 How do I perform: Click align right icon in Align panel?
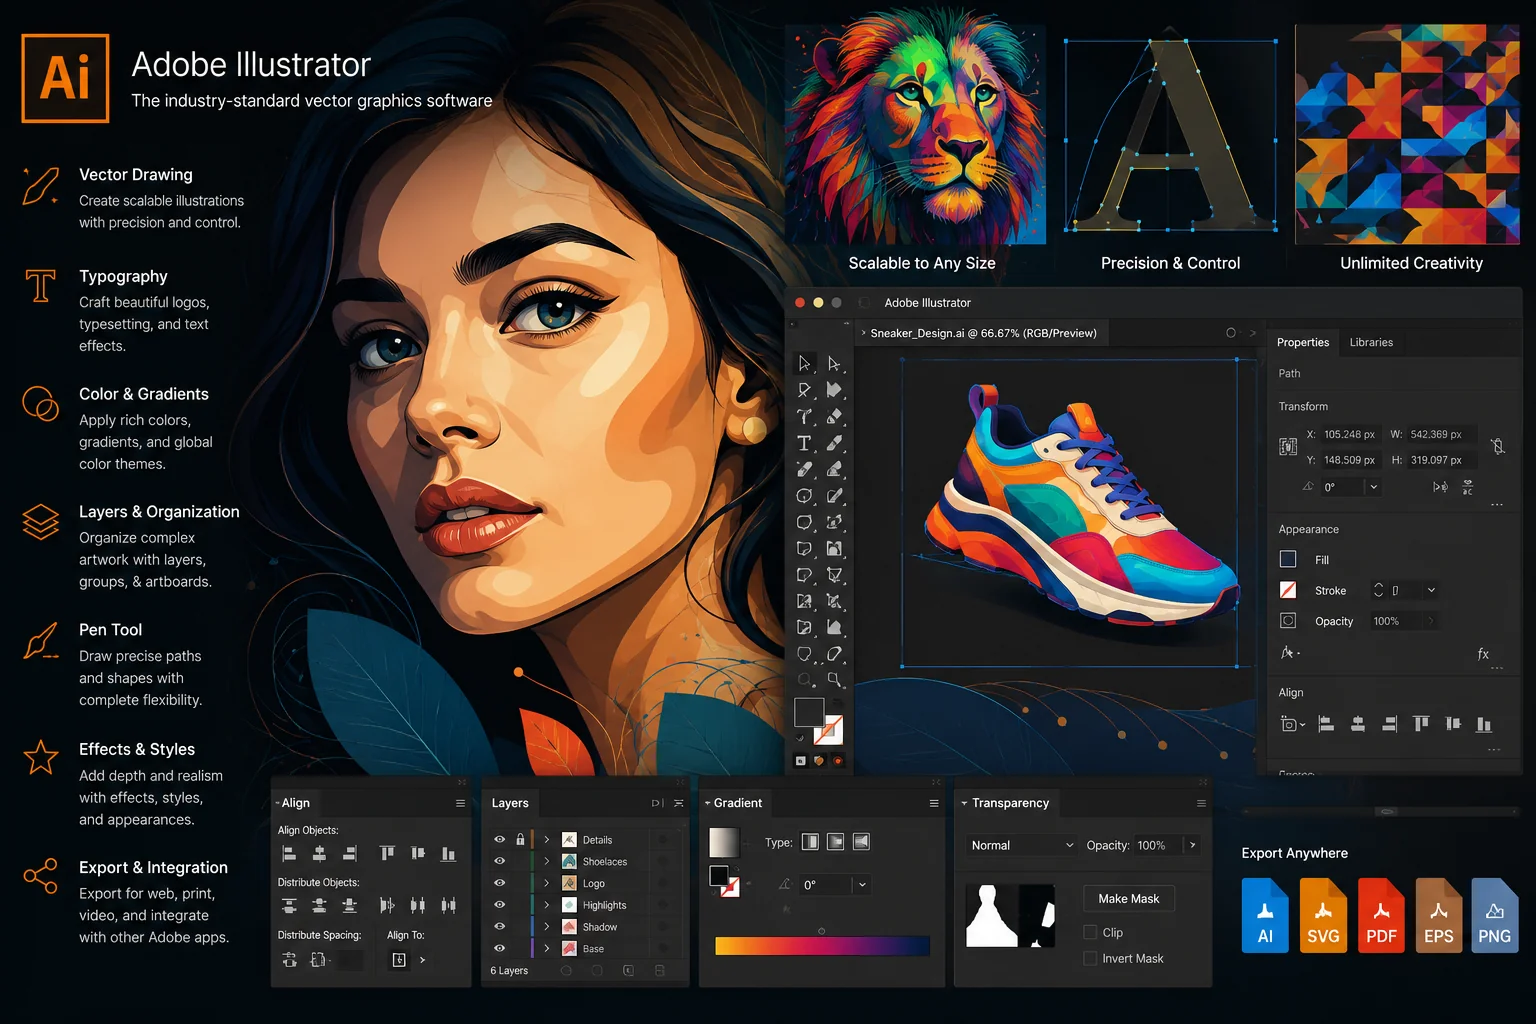(349, 853)
